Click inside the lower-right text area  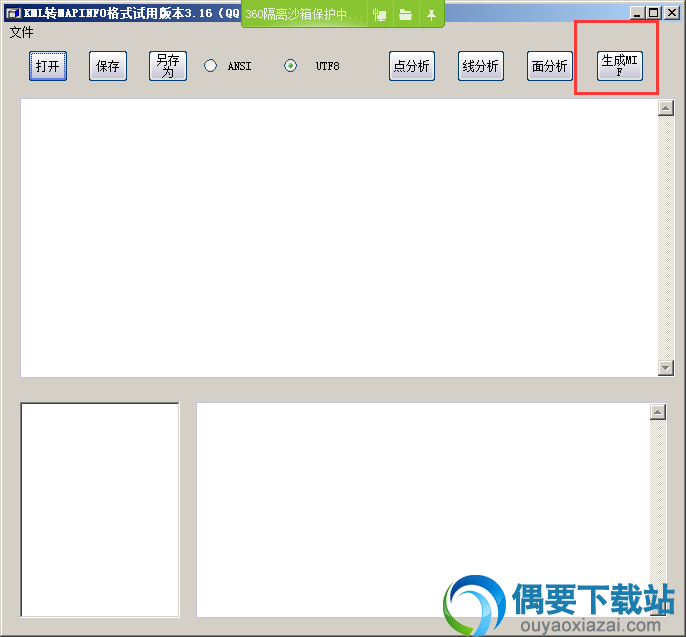coord(423,510)
